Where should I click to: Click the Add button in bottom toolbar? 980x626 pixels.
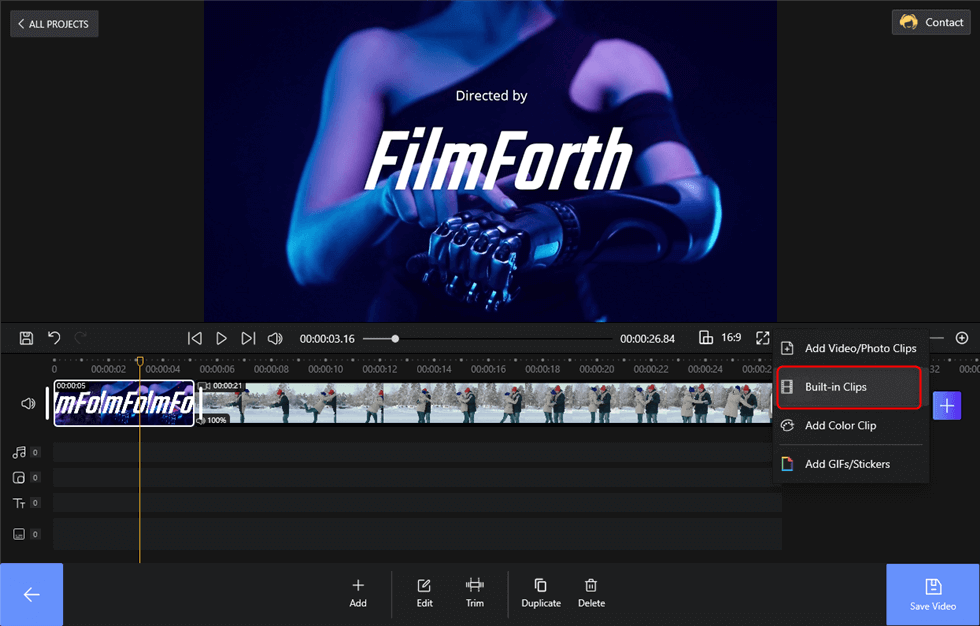(x=358, y=592)
